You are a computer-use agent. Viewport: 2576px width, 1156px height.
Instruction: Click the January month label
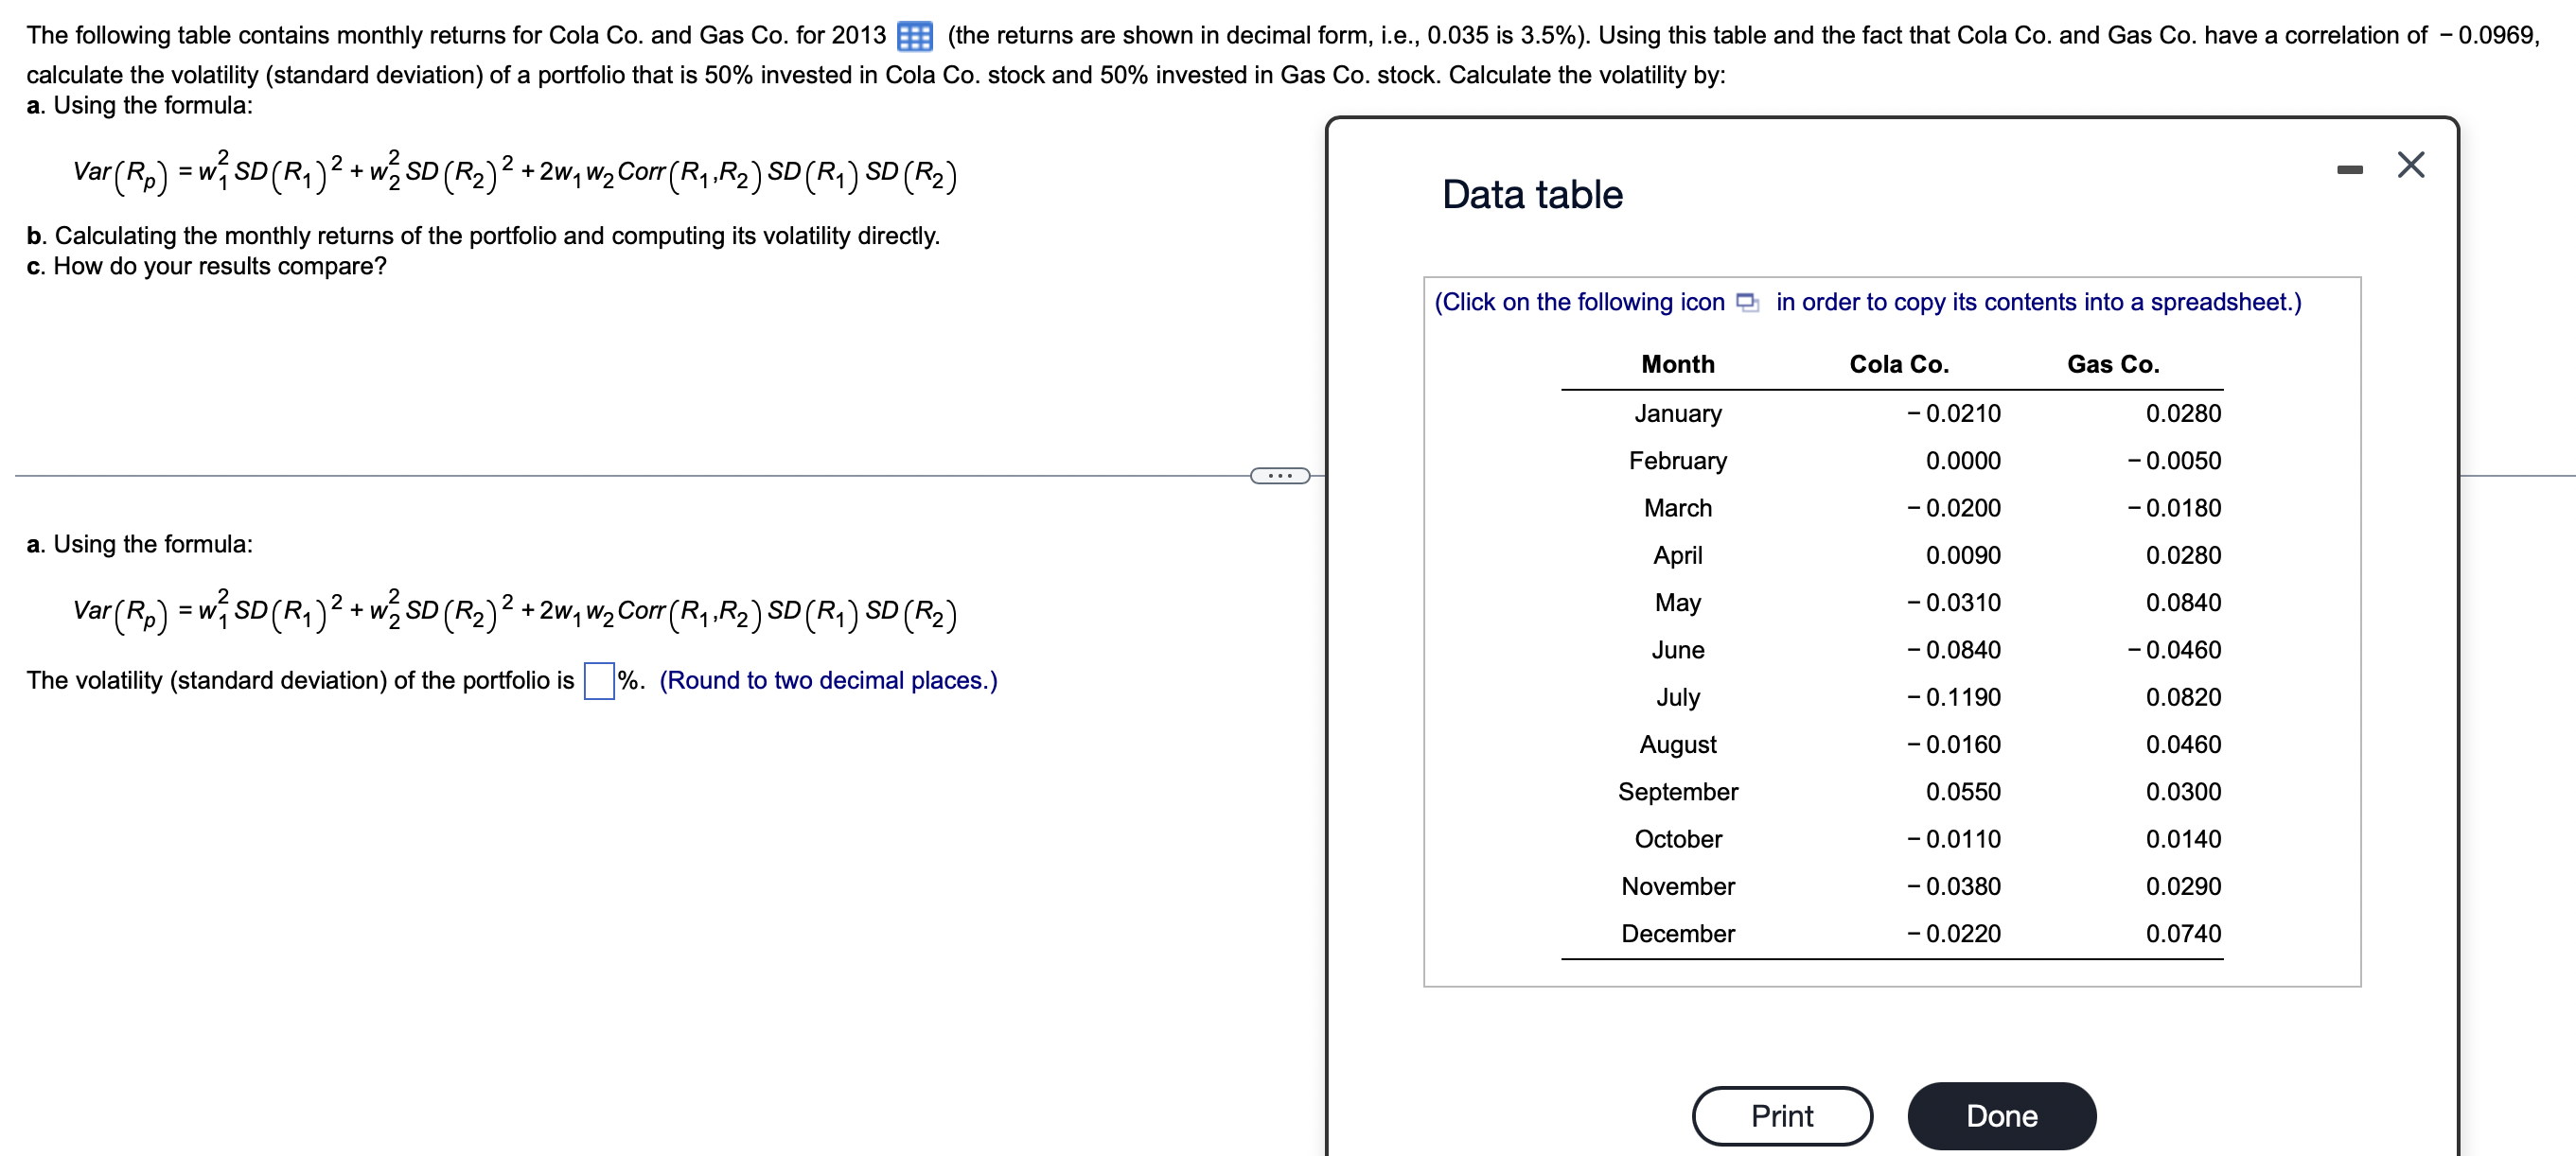click(1677, 413)
